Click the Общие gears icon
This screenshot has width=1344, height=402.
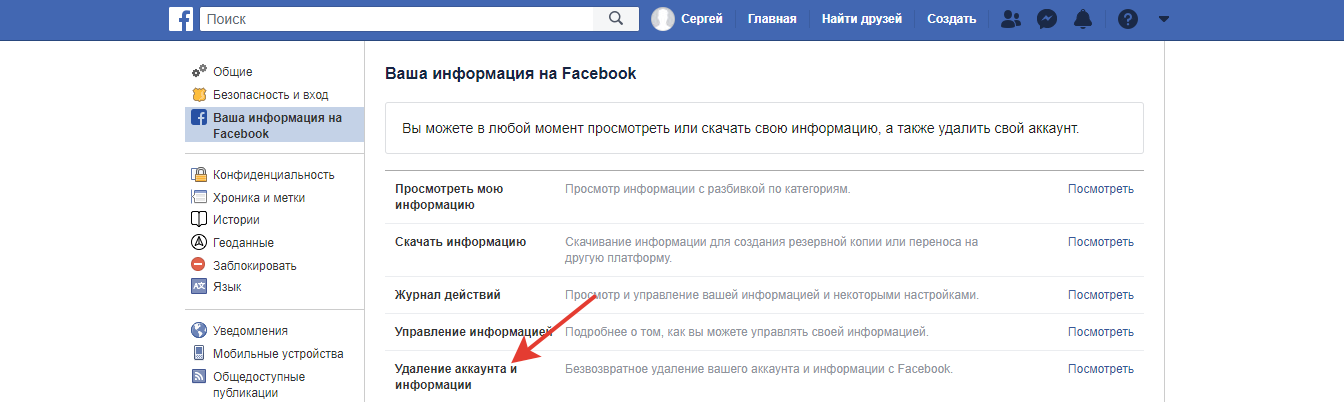coord(198,71)
